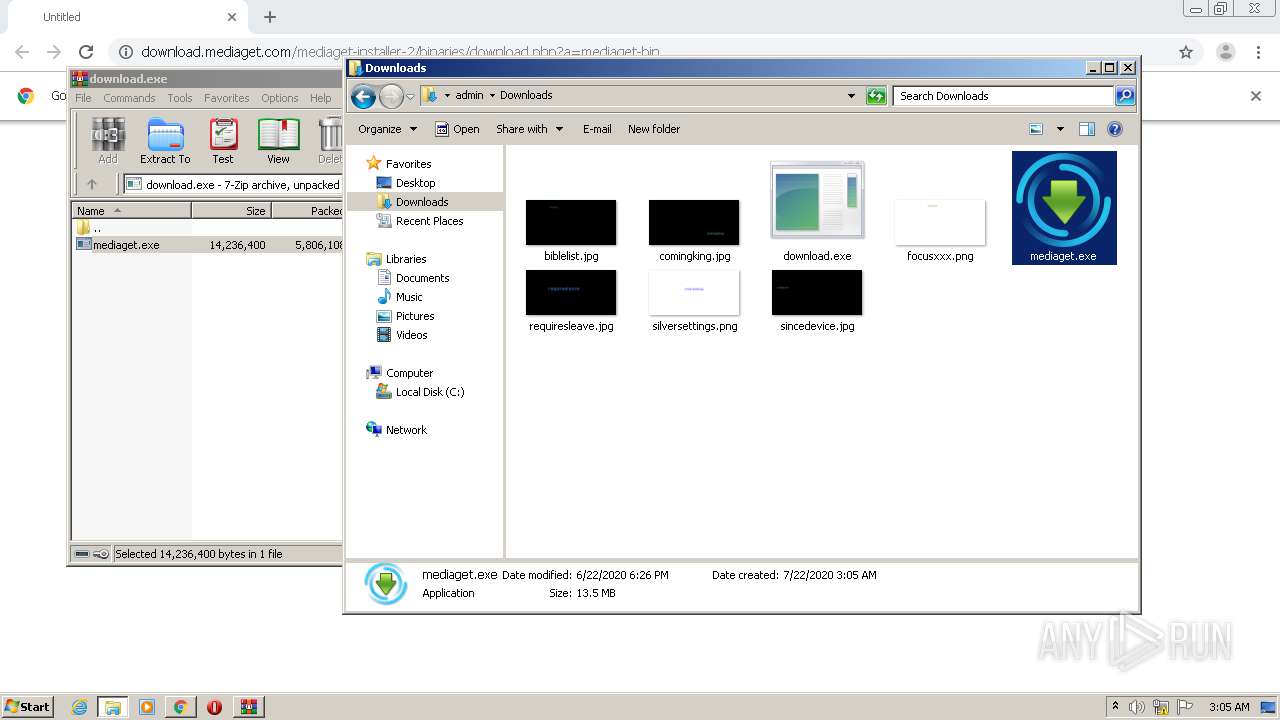Select Desktop in navigation pane
Viewport: 1280px width, 720px height.
click(406, 183)
